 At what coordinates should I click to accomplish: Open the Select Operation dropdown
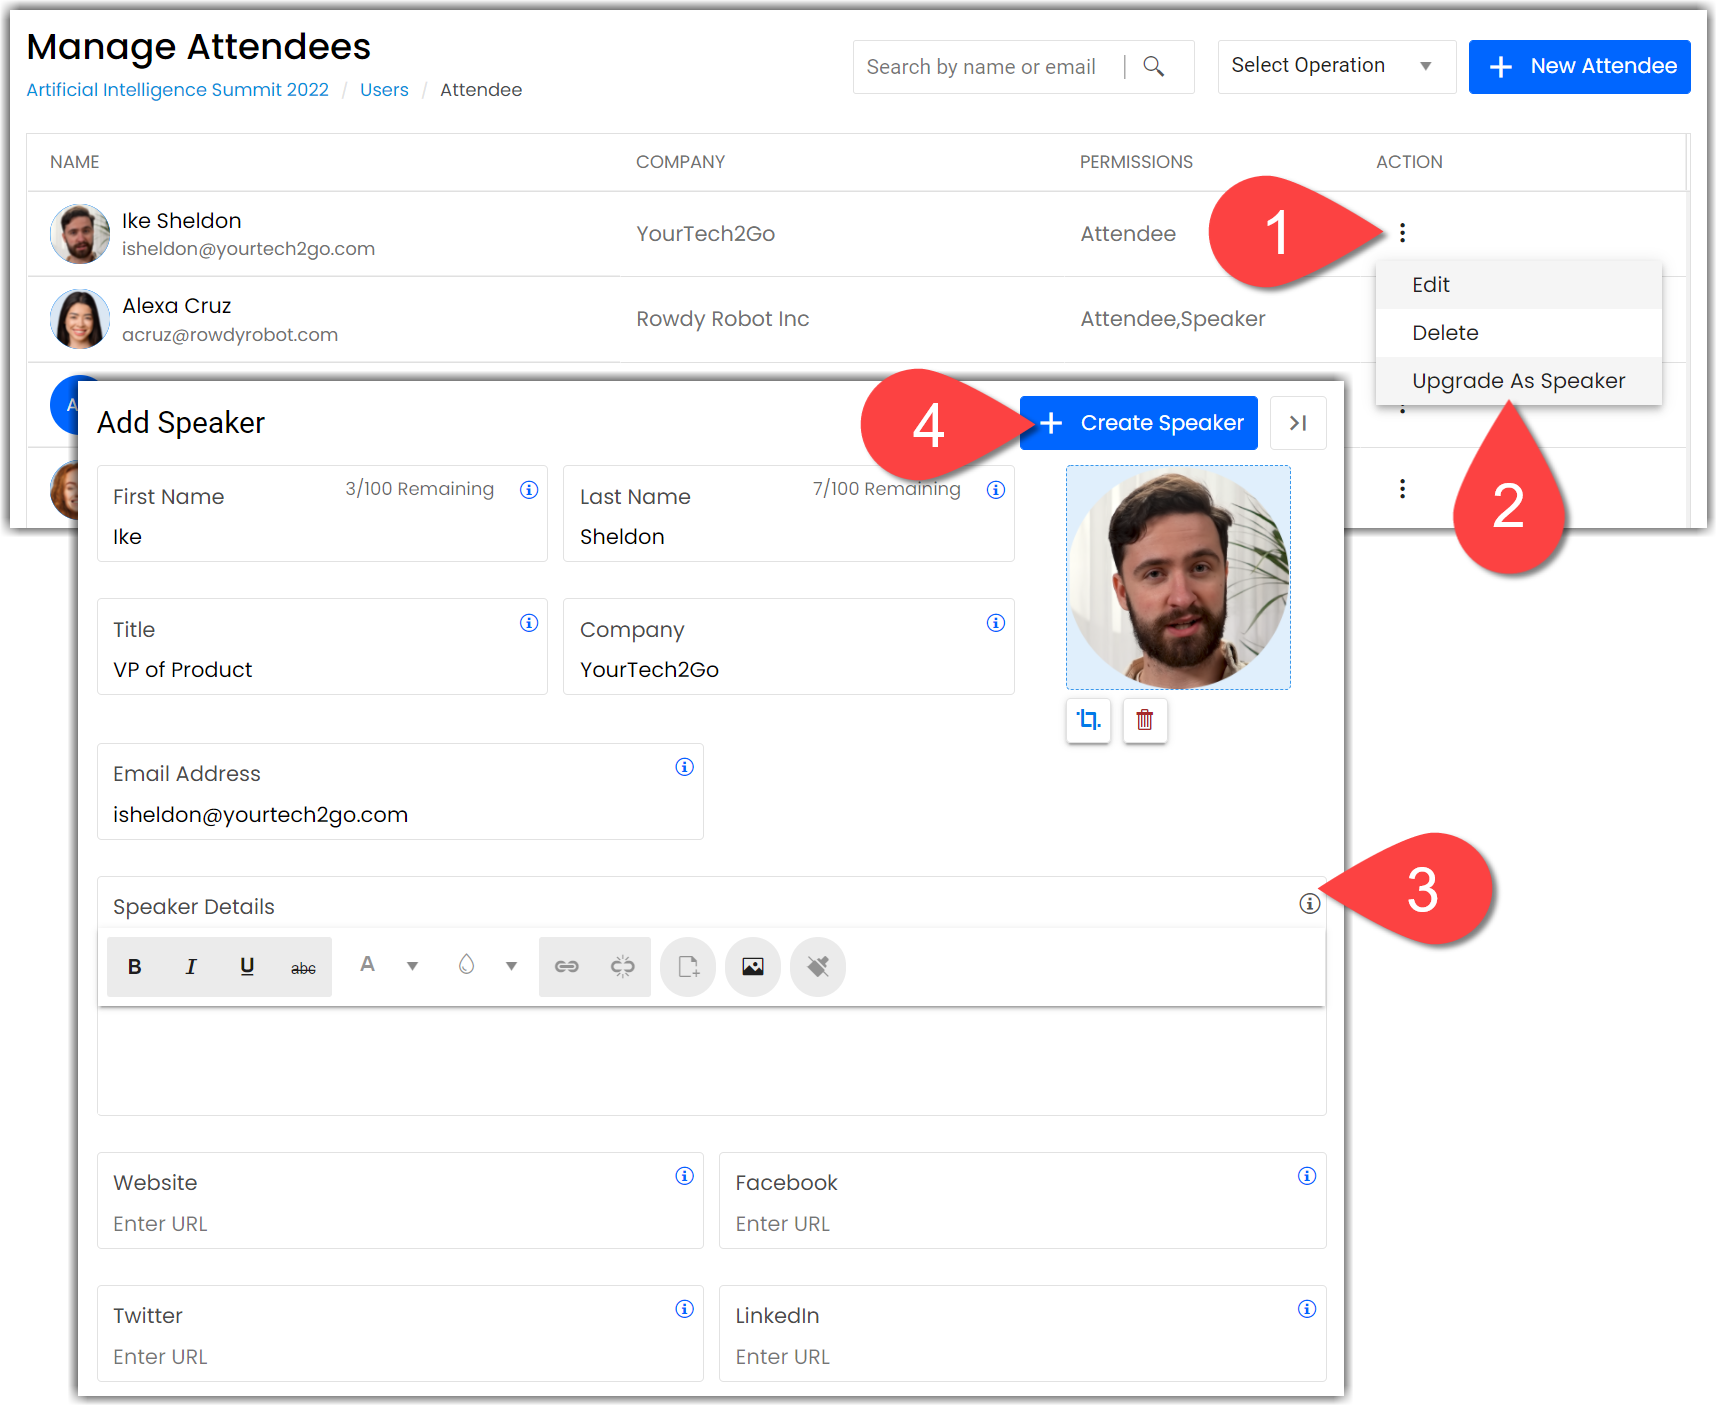pyautogui.click(x=1335, y=67)
